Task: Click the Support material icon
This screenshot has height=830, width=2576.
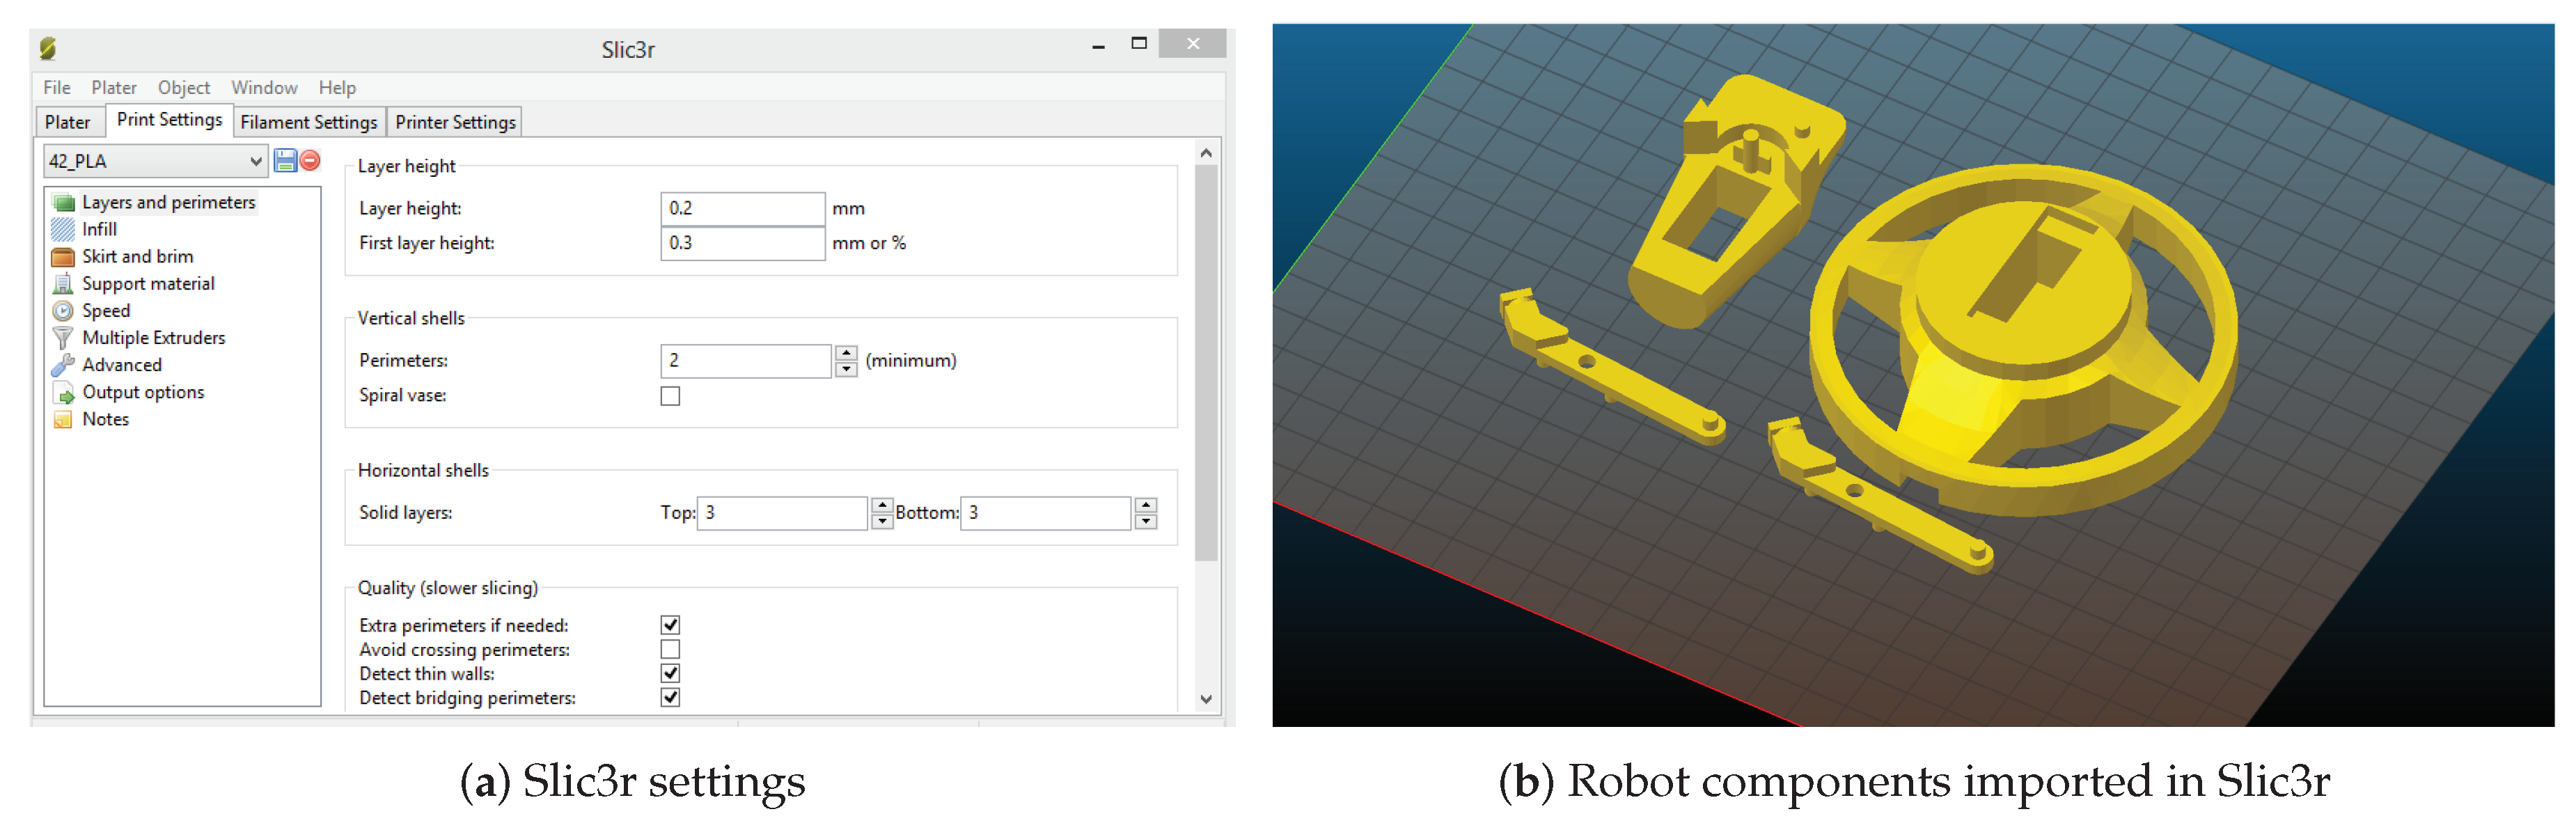Action: click(64, 283)
